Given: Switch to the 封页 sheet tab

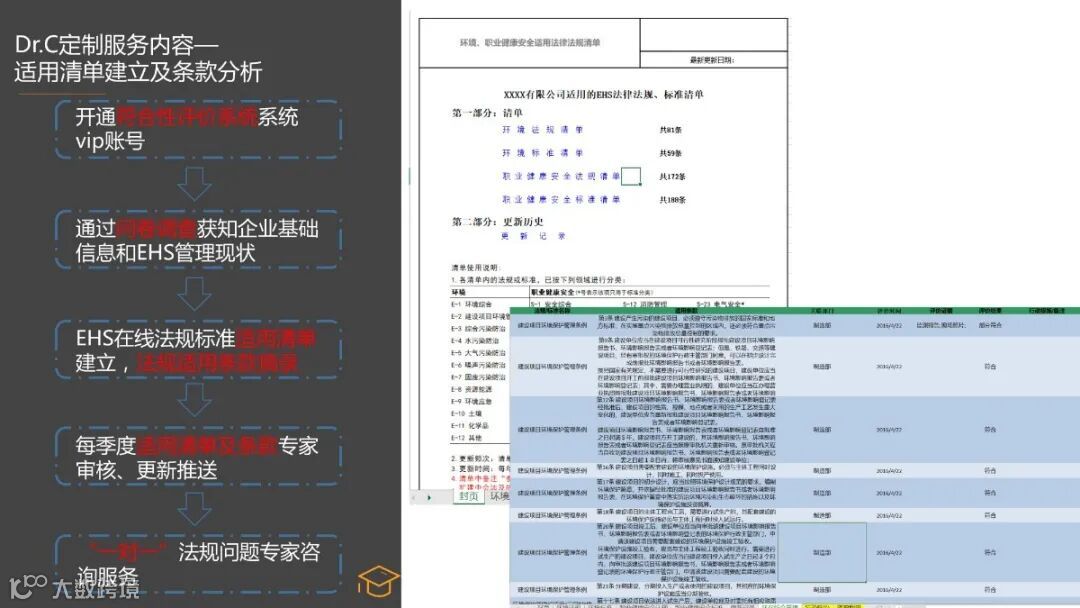Looking at the screenshot, I should 469,496.
